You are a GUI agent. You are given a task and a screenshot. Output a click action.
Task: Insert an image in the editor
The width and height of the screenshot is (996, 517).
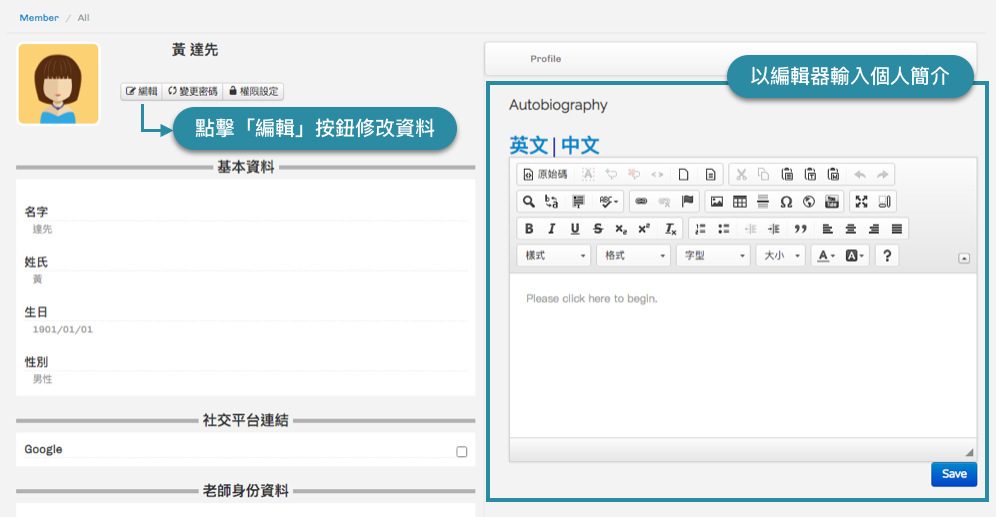717,202
